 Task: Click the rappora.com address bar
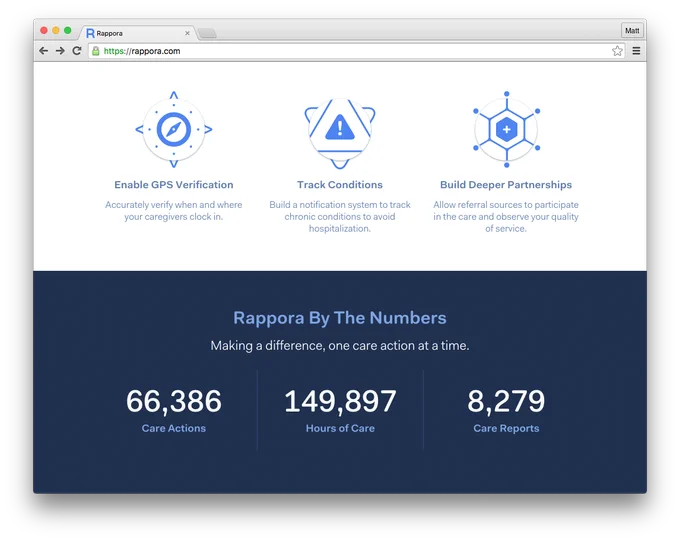(356, 51)
